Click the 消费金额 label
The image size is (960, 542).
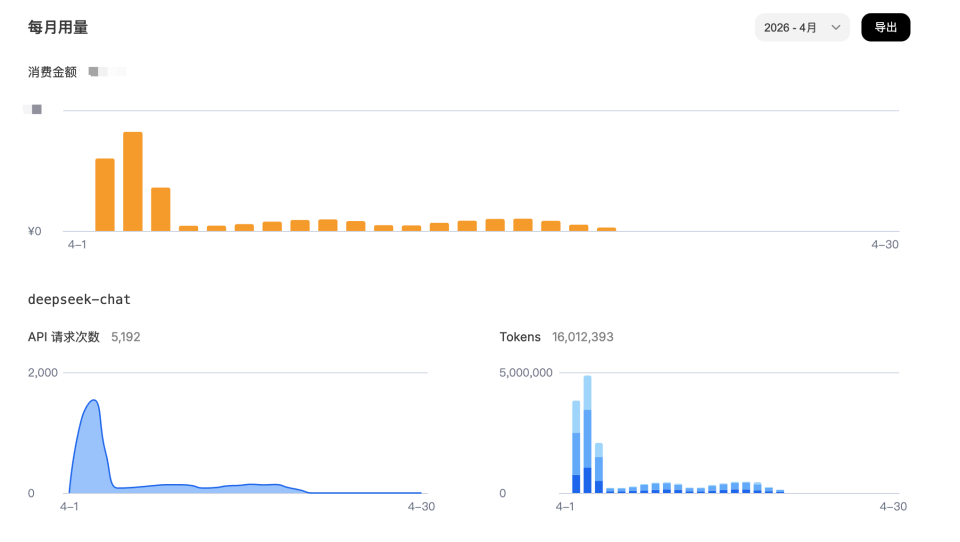pos(52,72)
